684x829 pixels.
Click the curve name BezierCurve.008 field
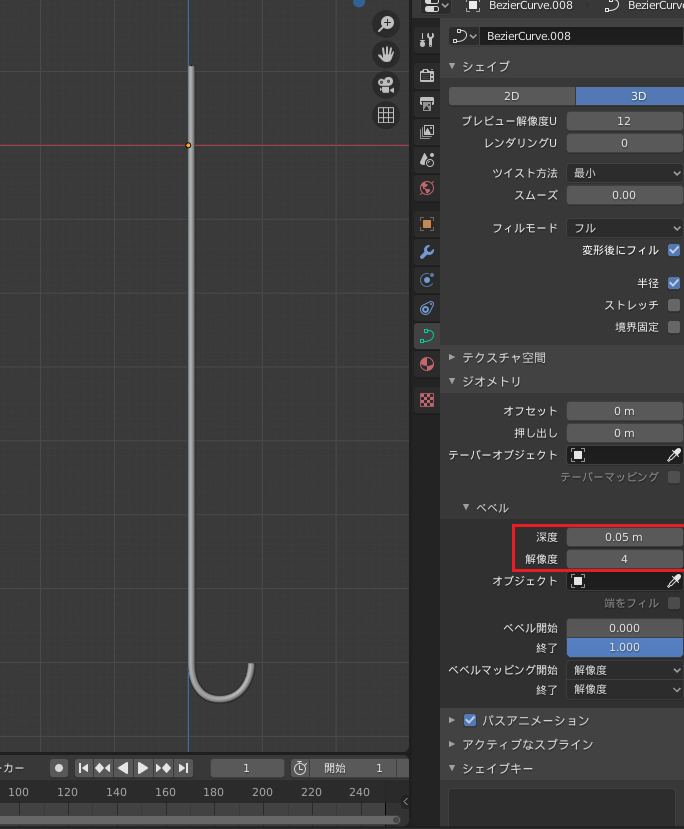coord(581,36)
